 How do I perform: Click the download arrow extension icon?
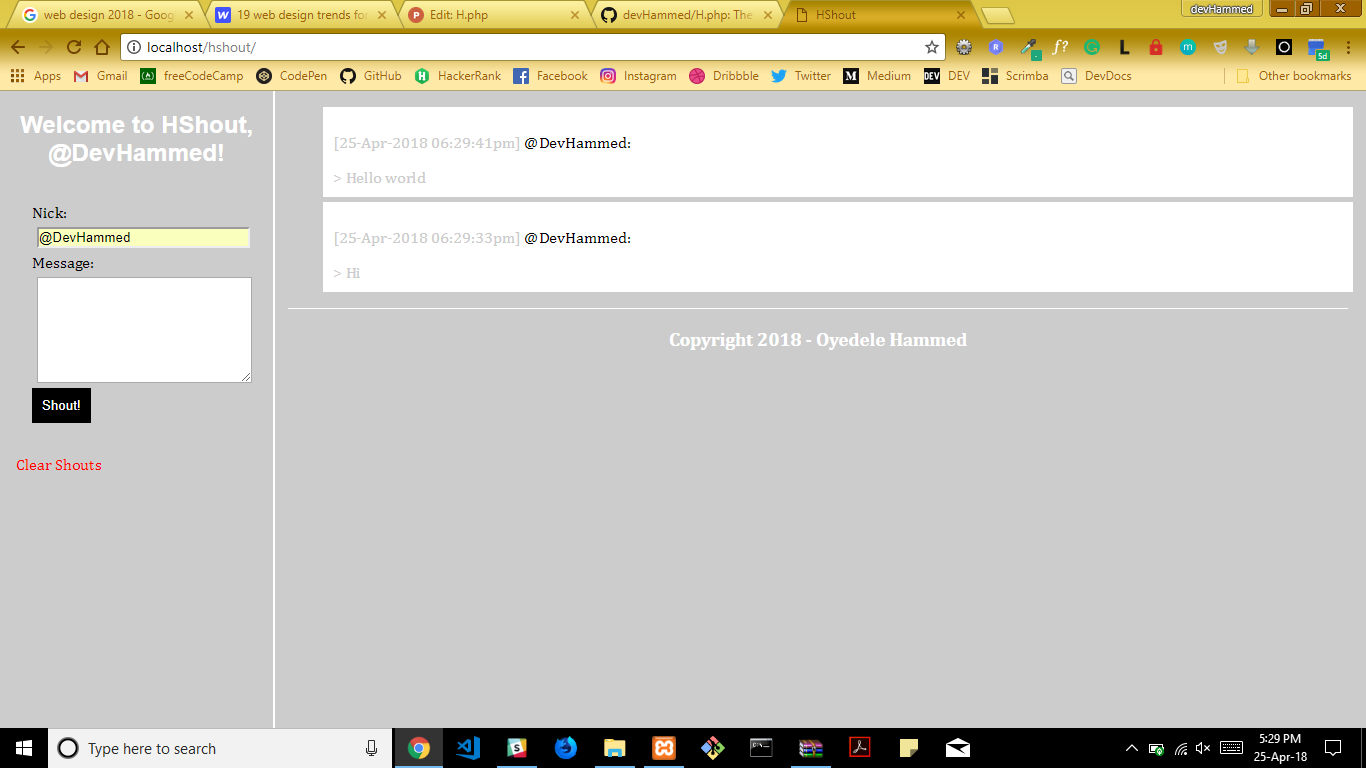[1252, 47]
